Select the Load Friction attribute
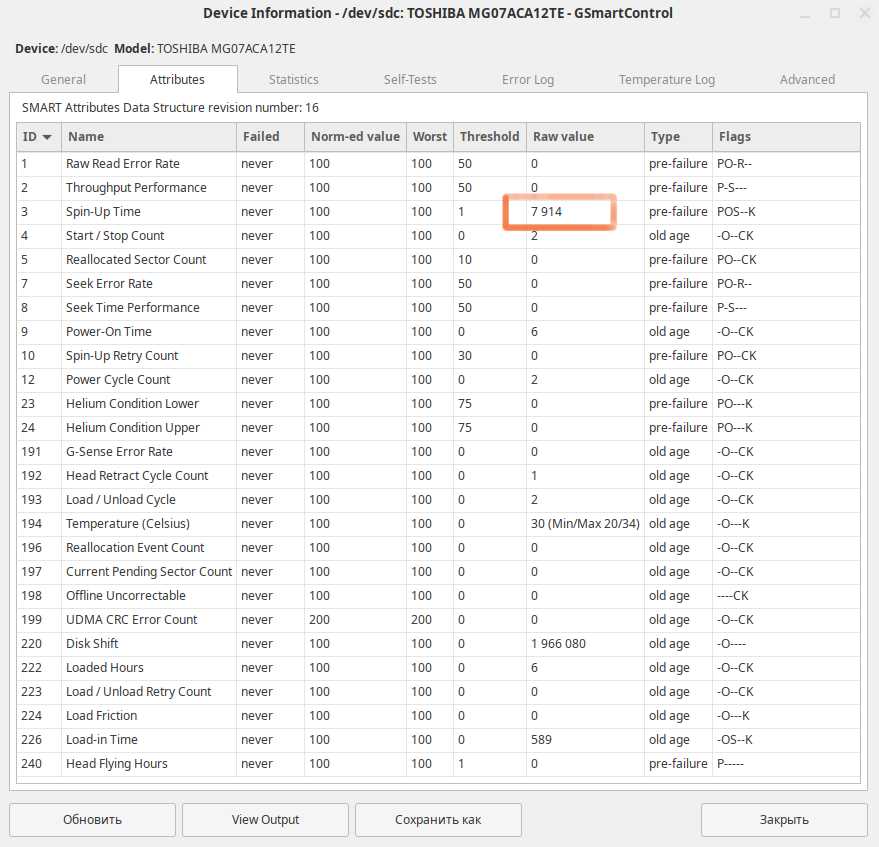879x847 pixels. [x=438, y=716]
